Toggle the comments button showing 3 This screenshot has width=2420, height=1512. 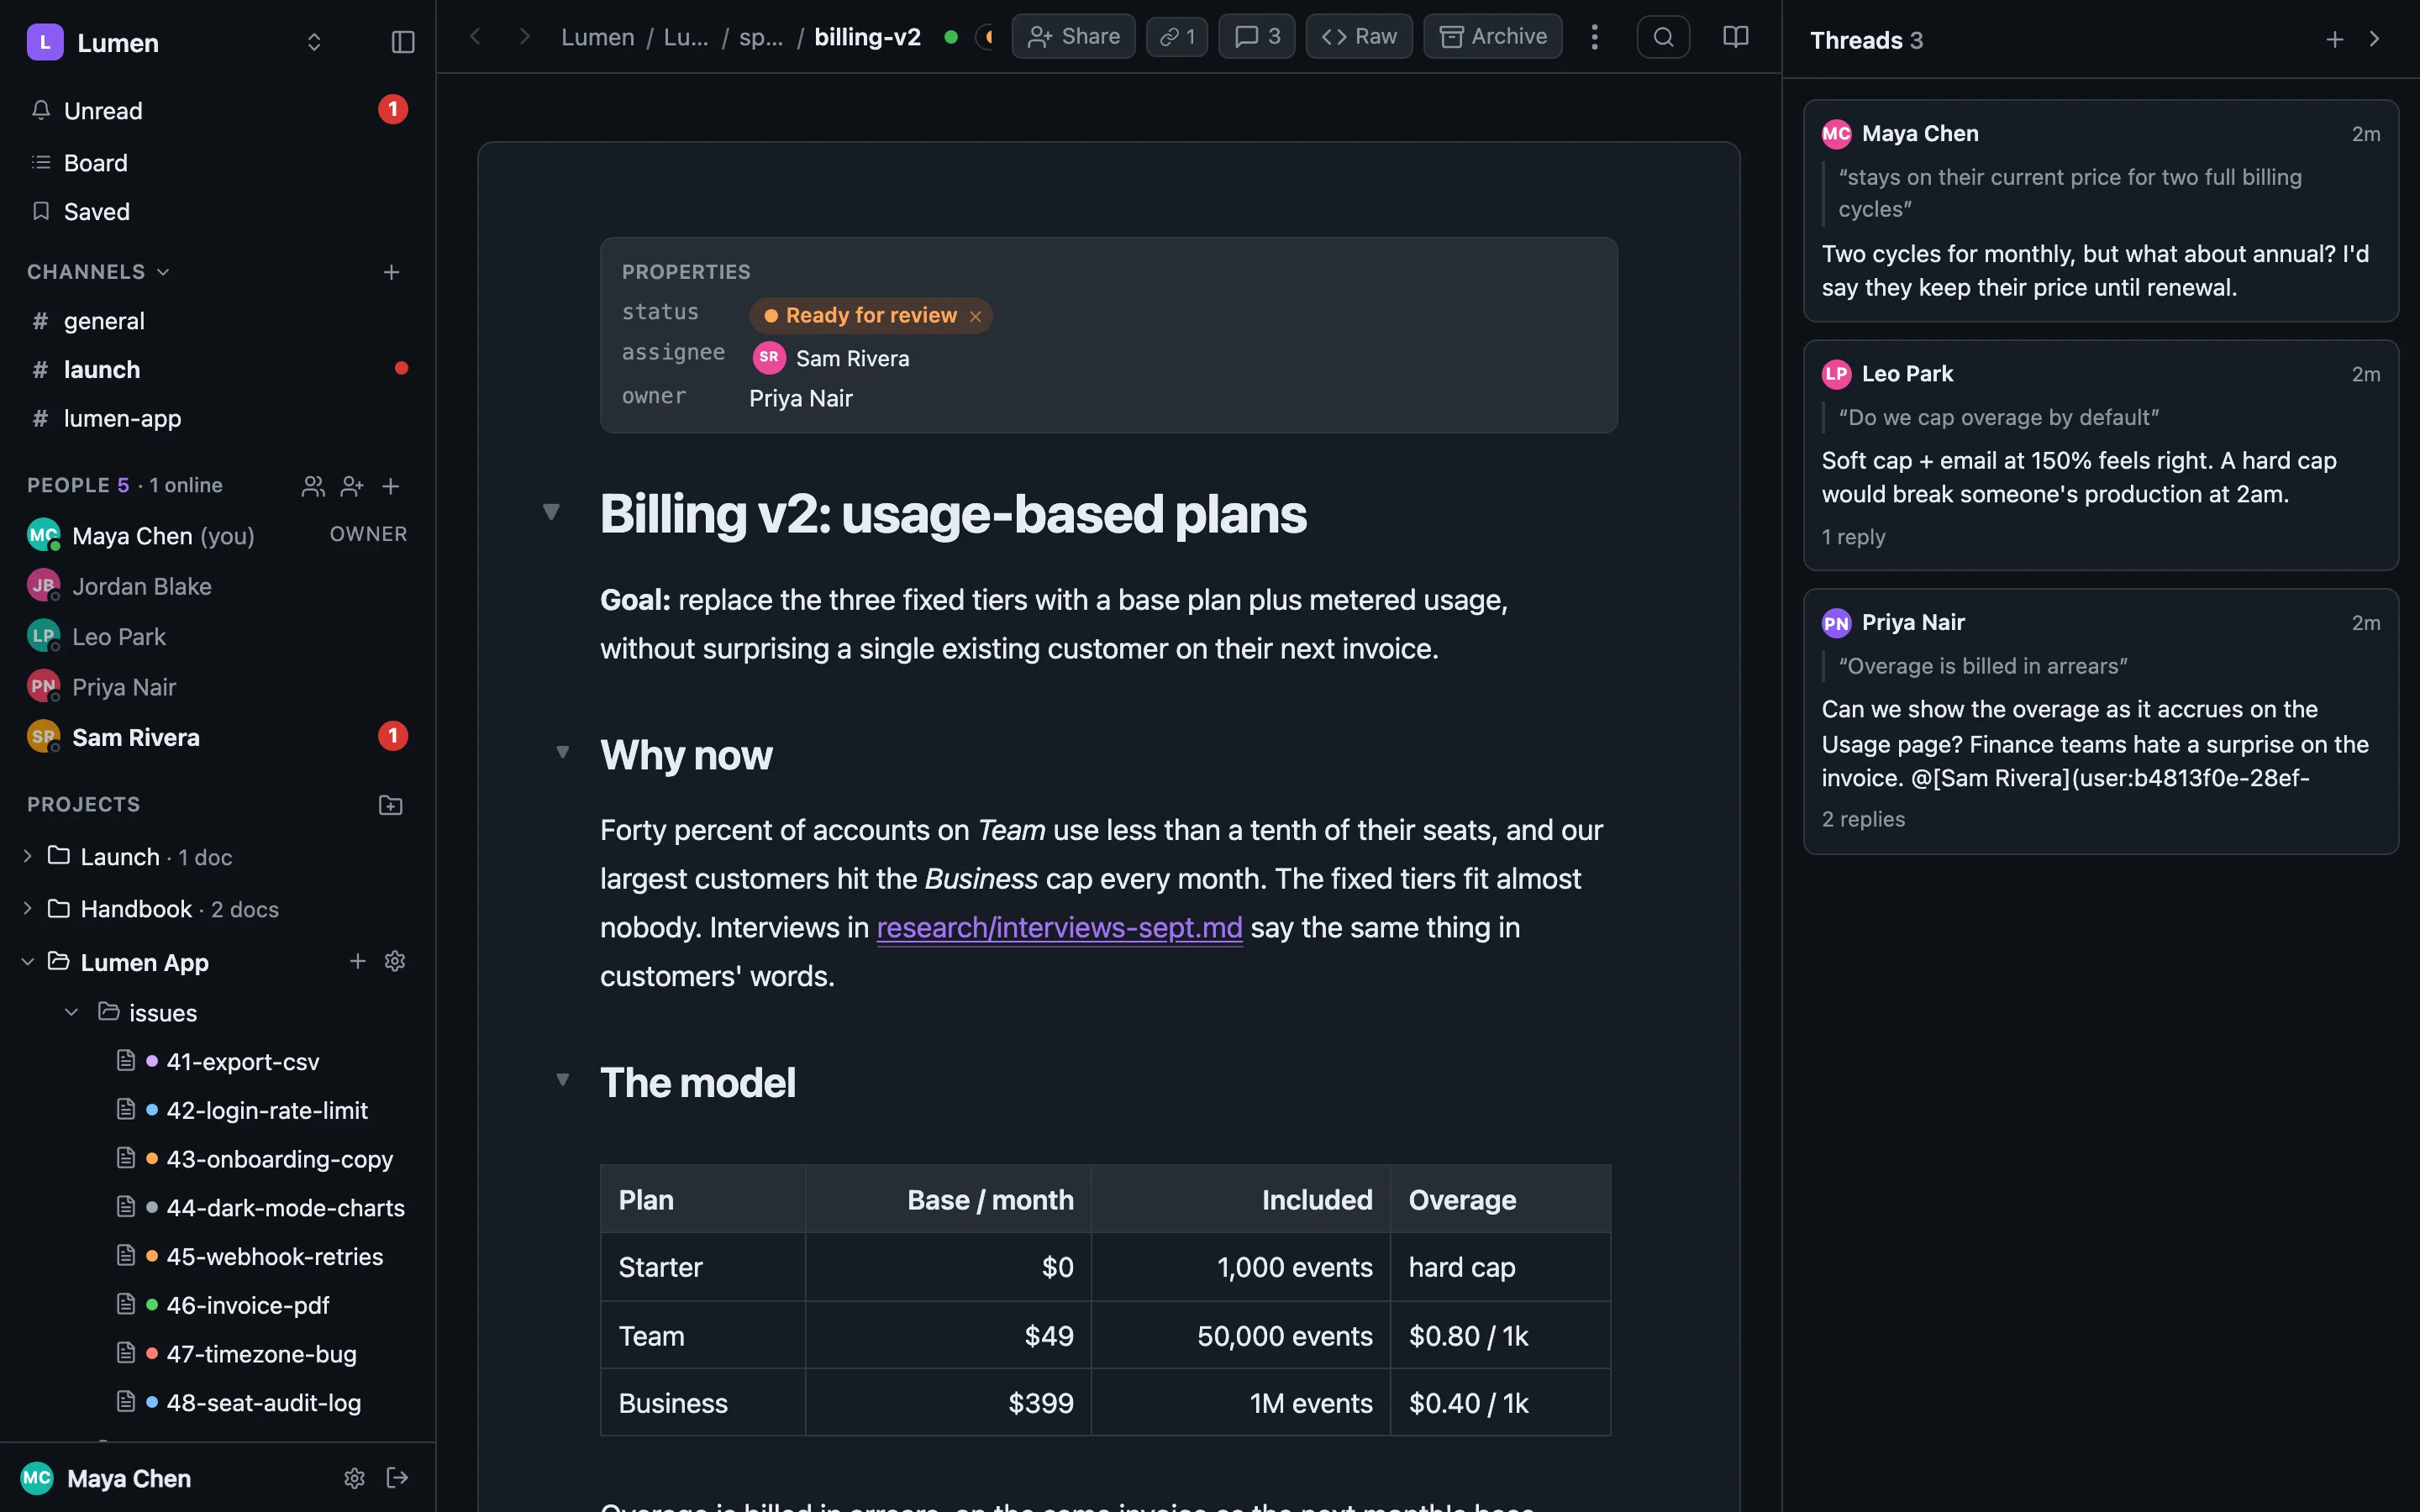tap(1257, 37)
